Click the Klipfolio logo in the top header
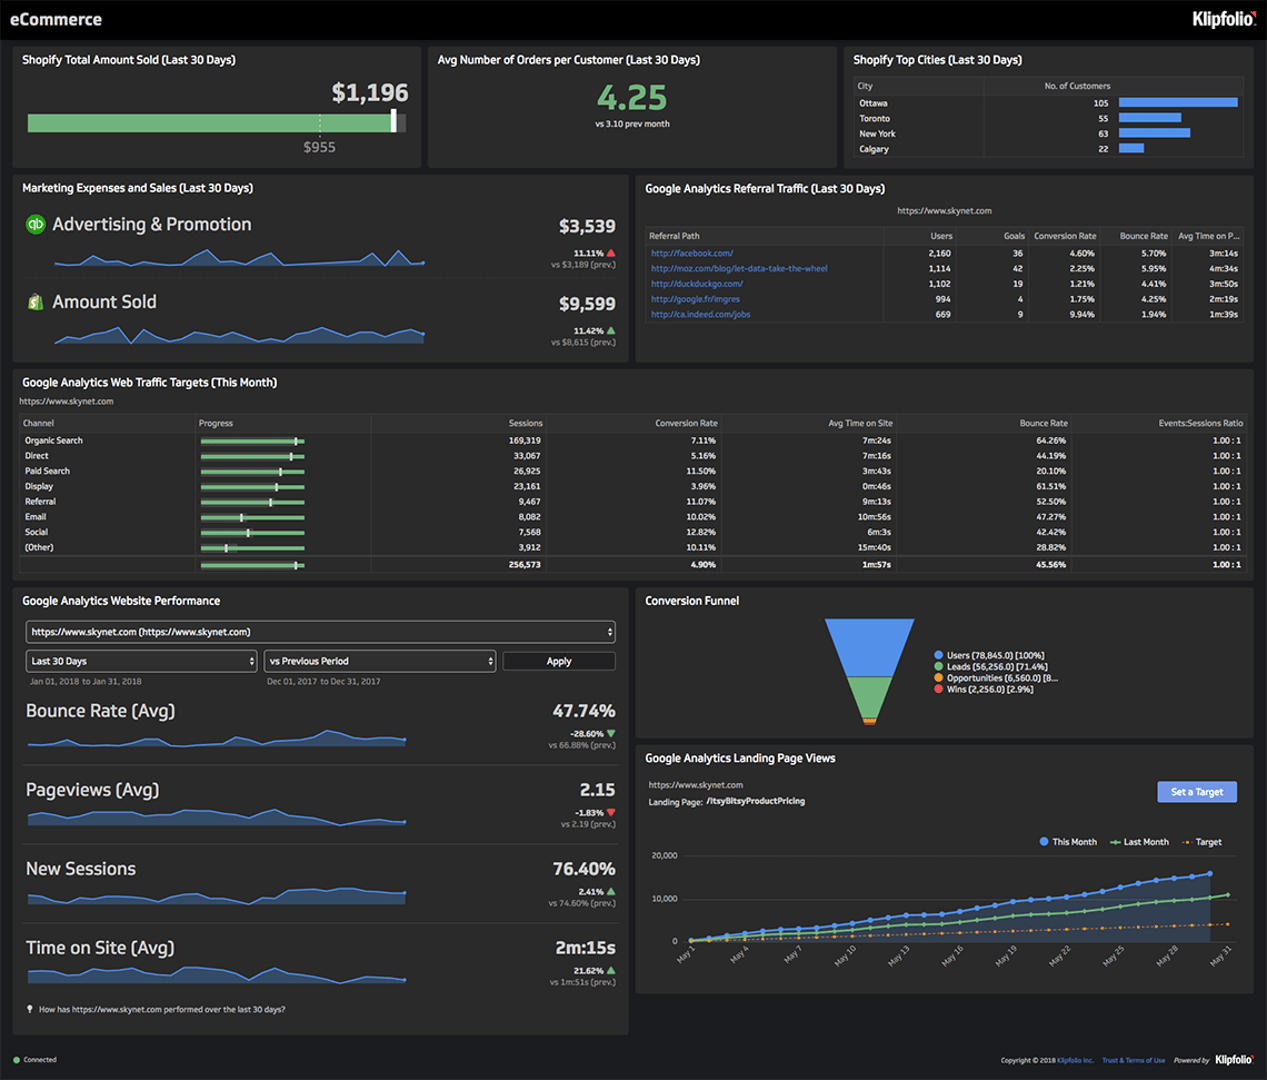The image size is (1267, 1080). pos(1223,19)
